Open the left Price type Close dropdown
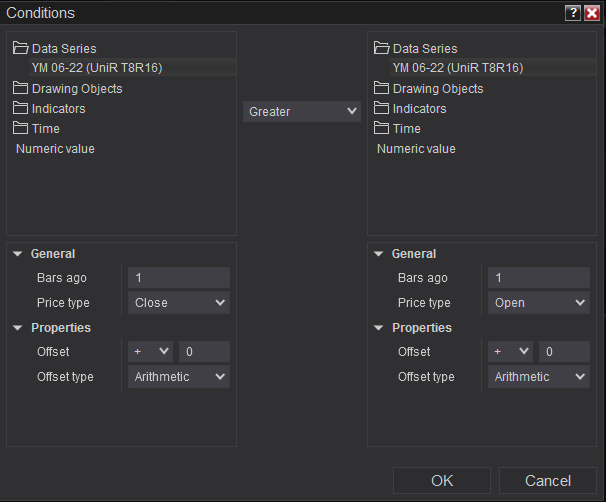Screen dimensions: 606x502 coord(179,303)
